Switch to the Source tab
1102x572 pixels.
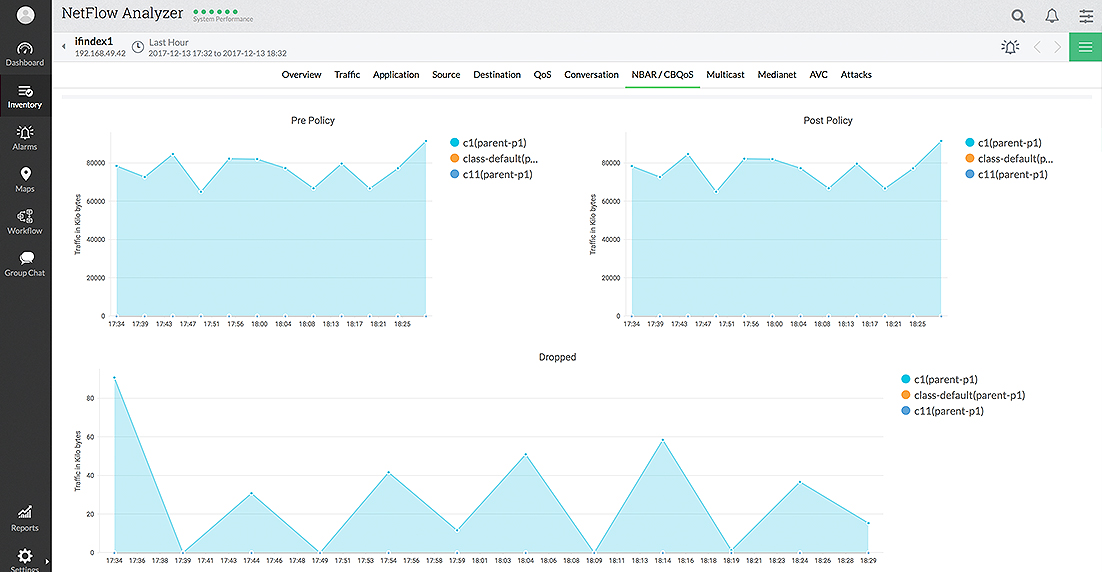[446, 74]
